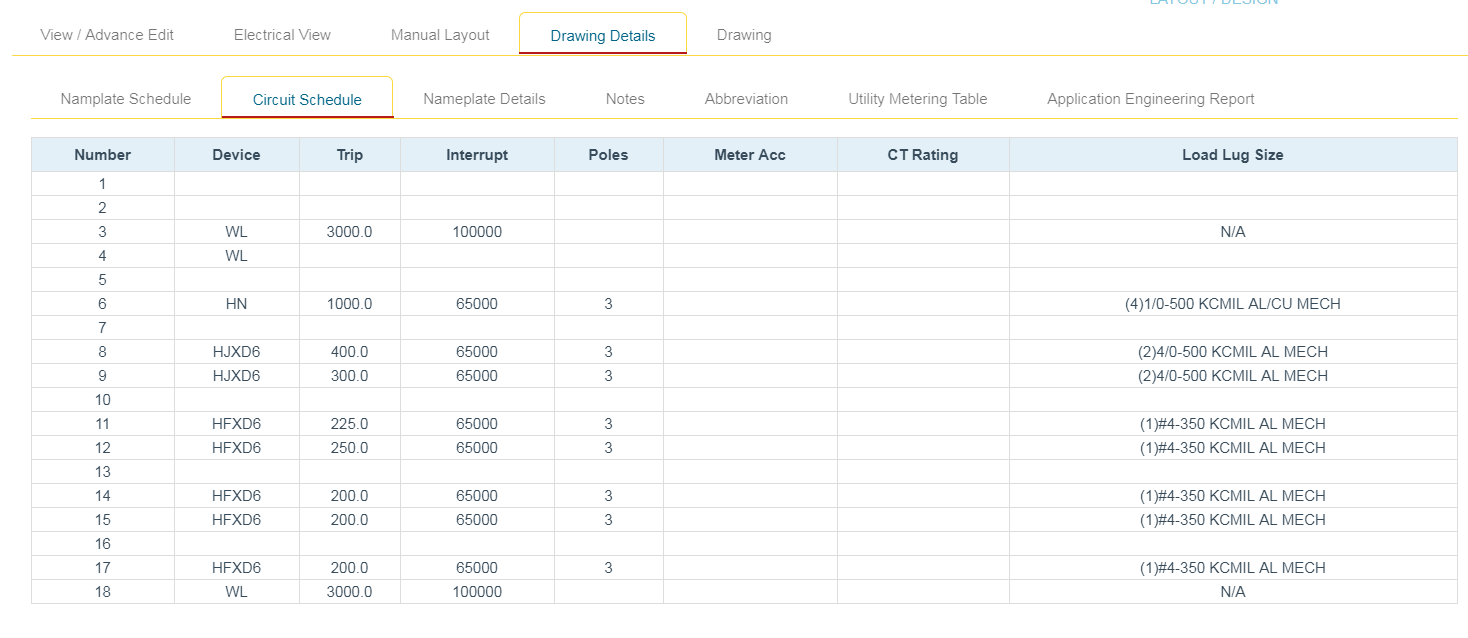Image resolution: width=1468 pixels, height=638 pixels.
Task: Reselect the Circuit Schedule sub-tab
Action: click(x=306, y=99)
